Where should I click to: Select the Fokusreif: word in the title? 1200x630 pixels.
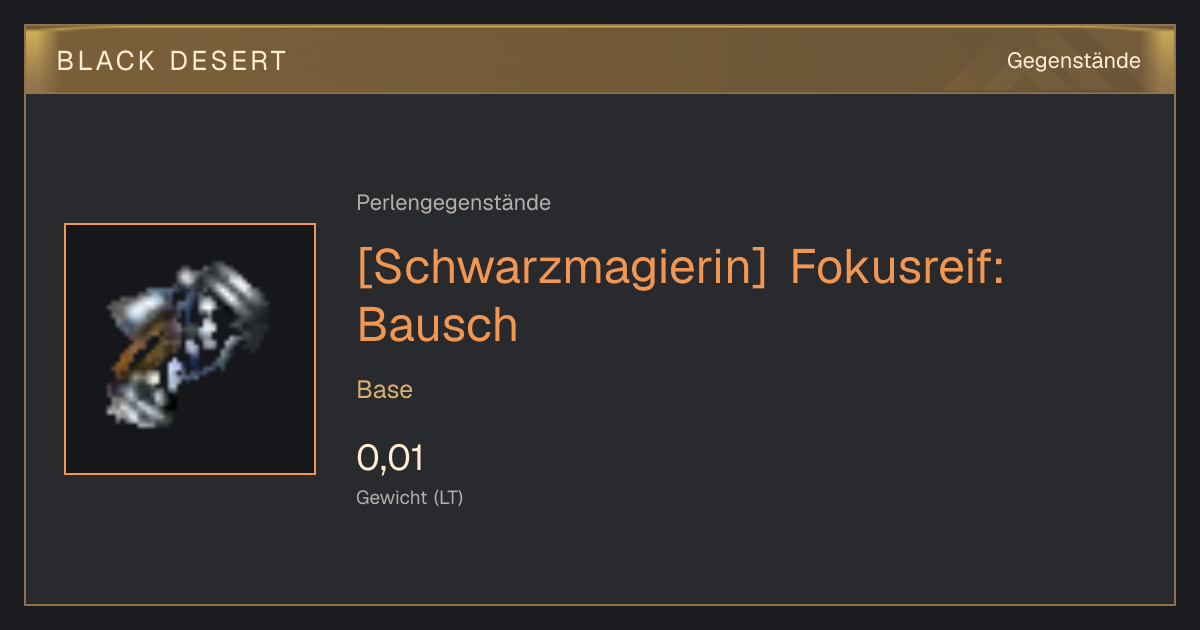coord(897,266)
